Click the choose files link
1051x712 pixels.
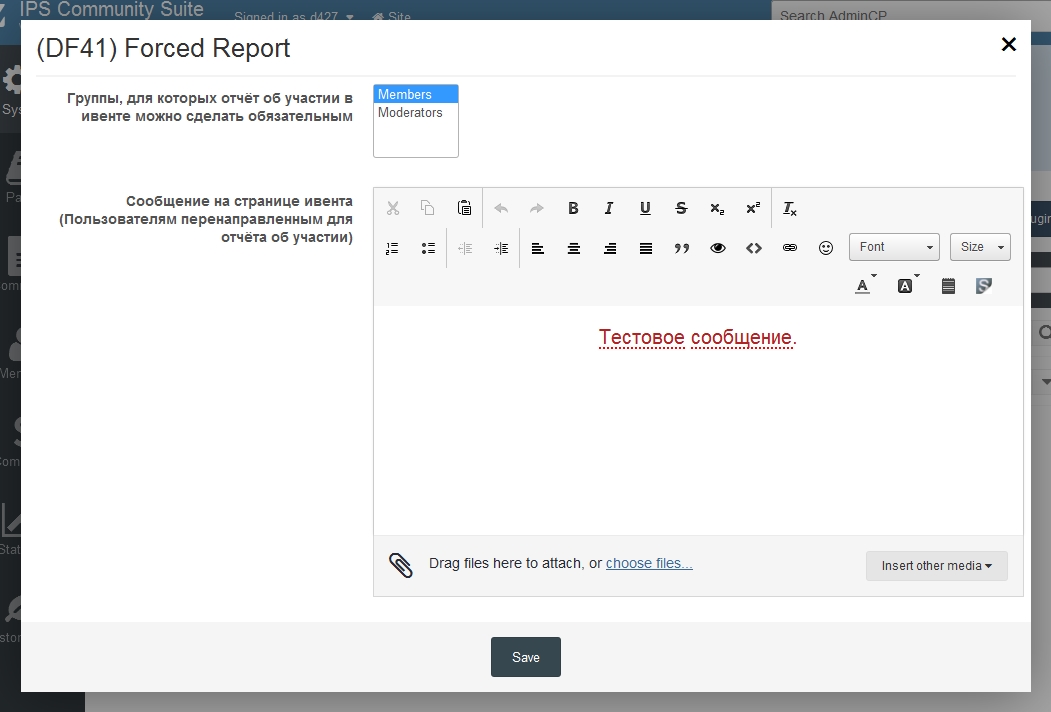pyautogui.click(x=649, y=563)
